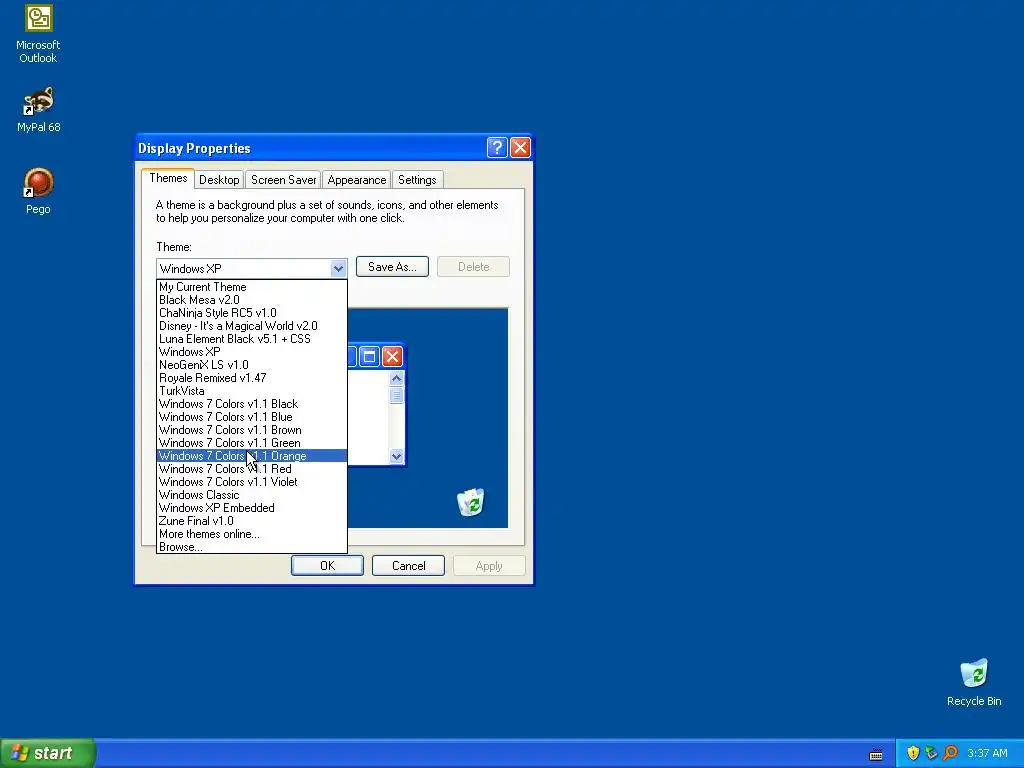Choose Windows XP Embedded theme
This screenshot has width=1024, height=768.
252,508
